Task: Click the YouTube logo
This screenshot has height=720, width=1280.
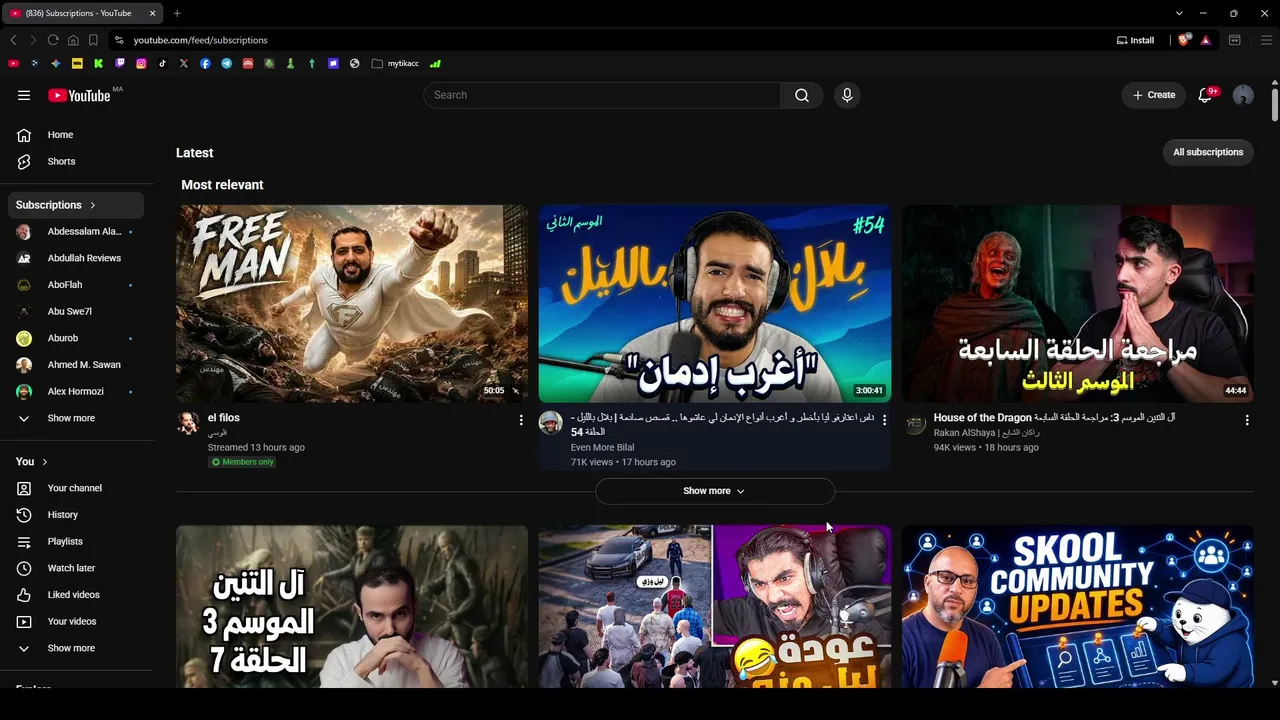Action: [x=79, y=95]
